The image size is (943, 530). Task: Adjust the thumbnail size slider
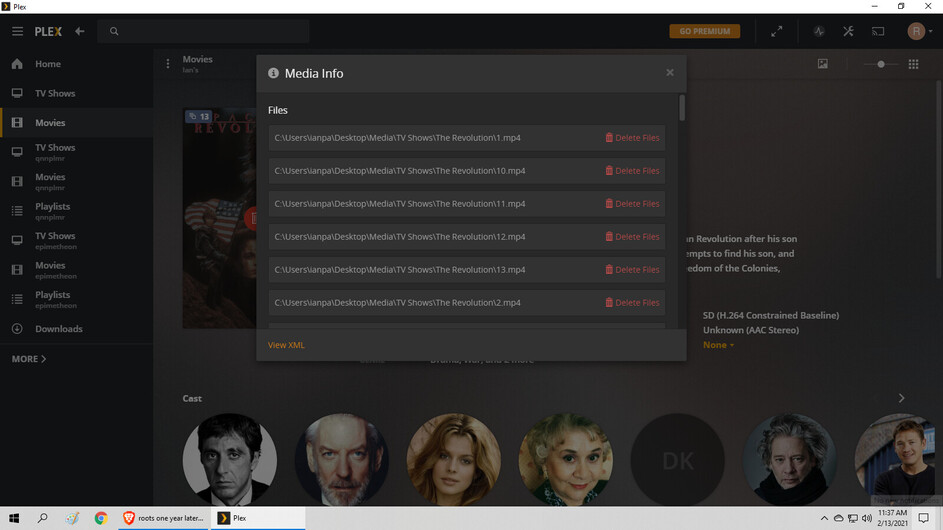880,64
